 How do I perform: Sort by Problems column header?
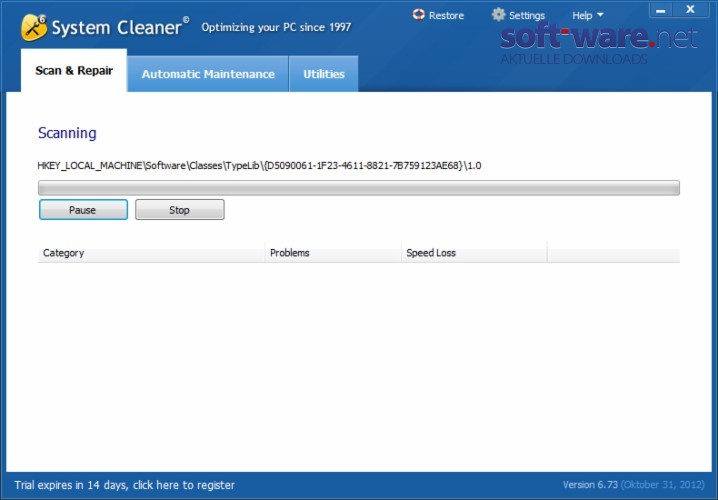[x=333, y=253]
